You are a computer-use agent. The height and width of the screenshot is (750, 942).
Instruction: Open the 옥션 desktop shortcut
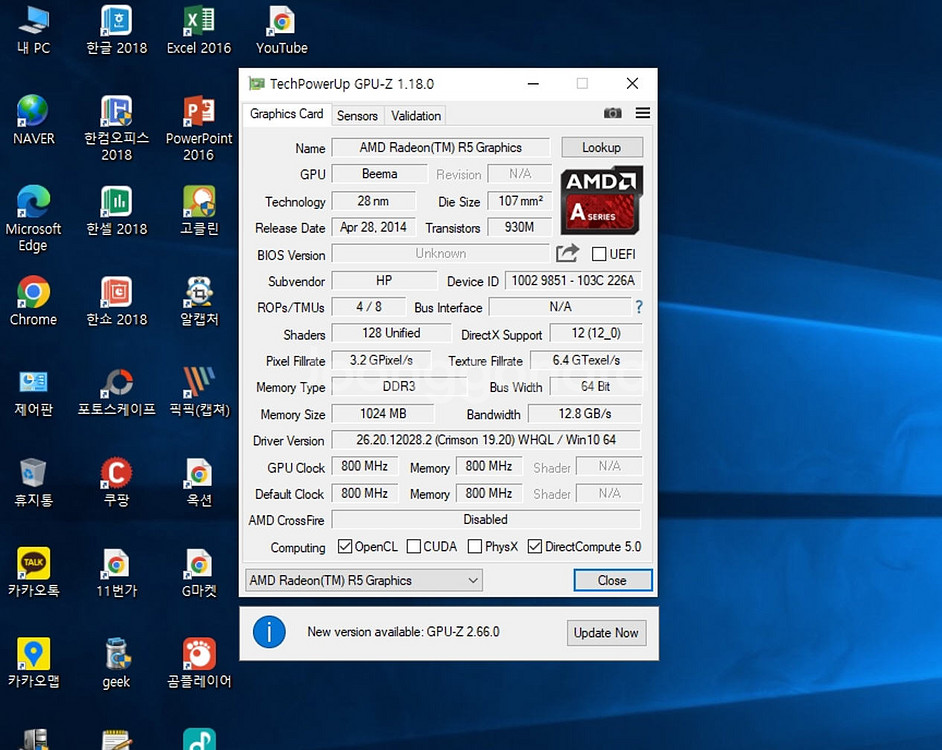(x=199, y=482)
